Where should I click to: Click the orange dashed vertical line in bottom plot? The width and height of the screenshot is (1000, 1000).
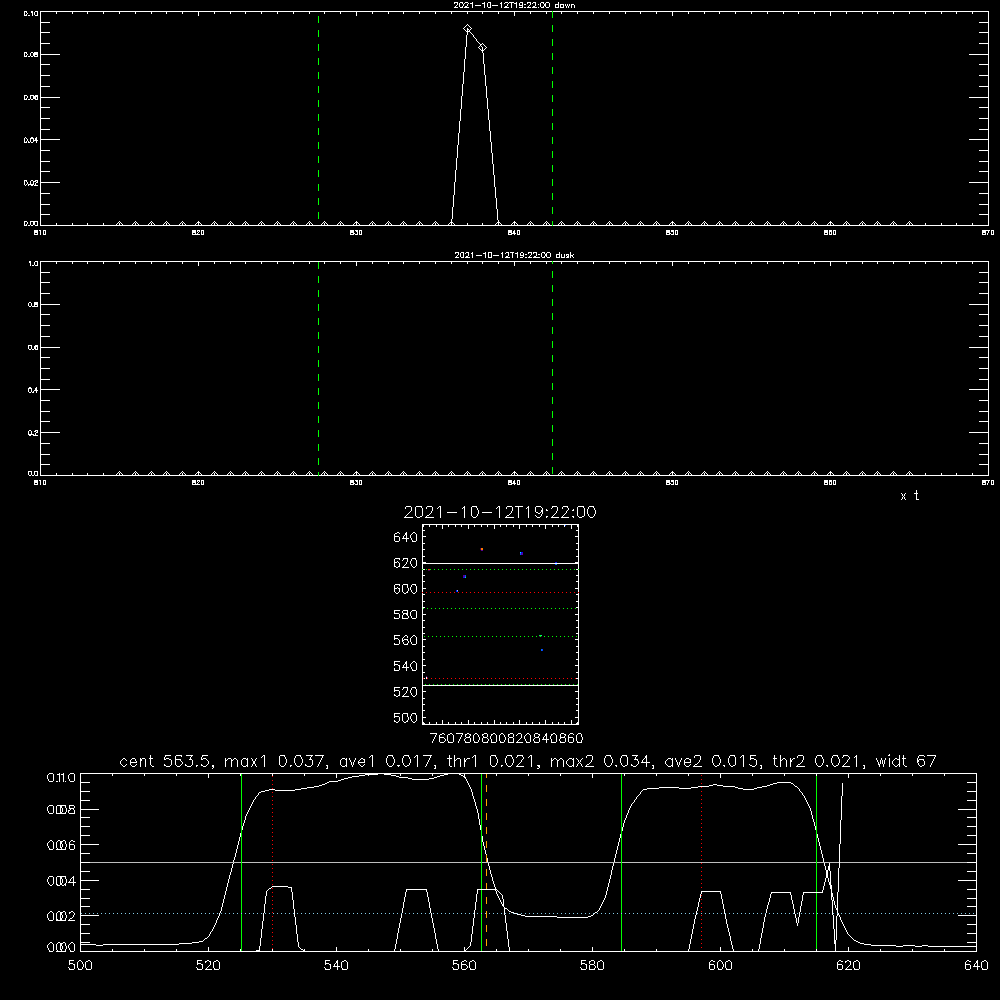point(486,861)
